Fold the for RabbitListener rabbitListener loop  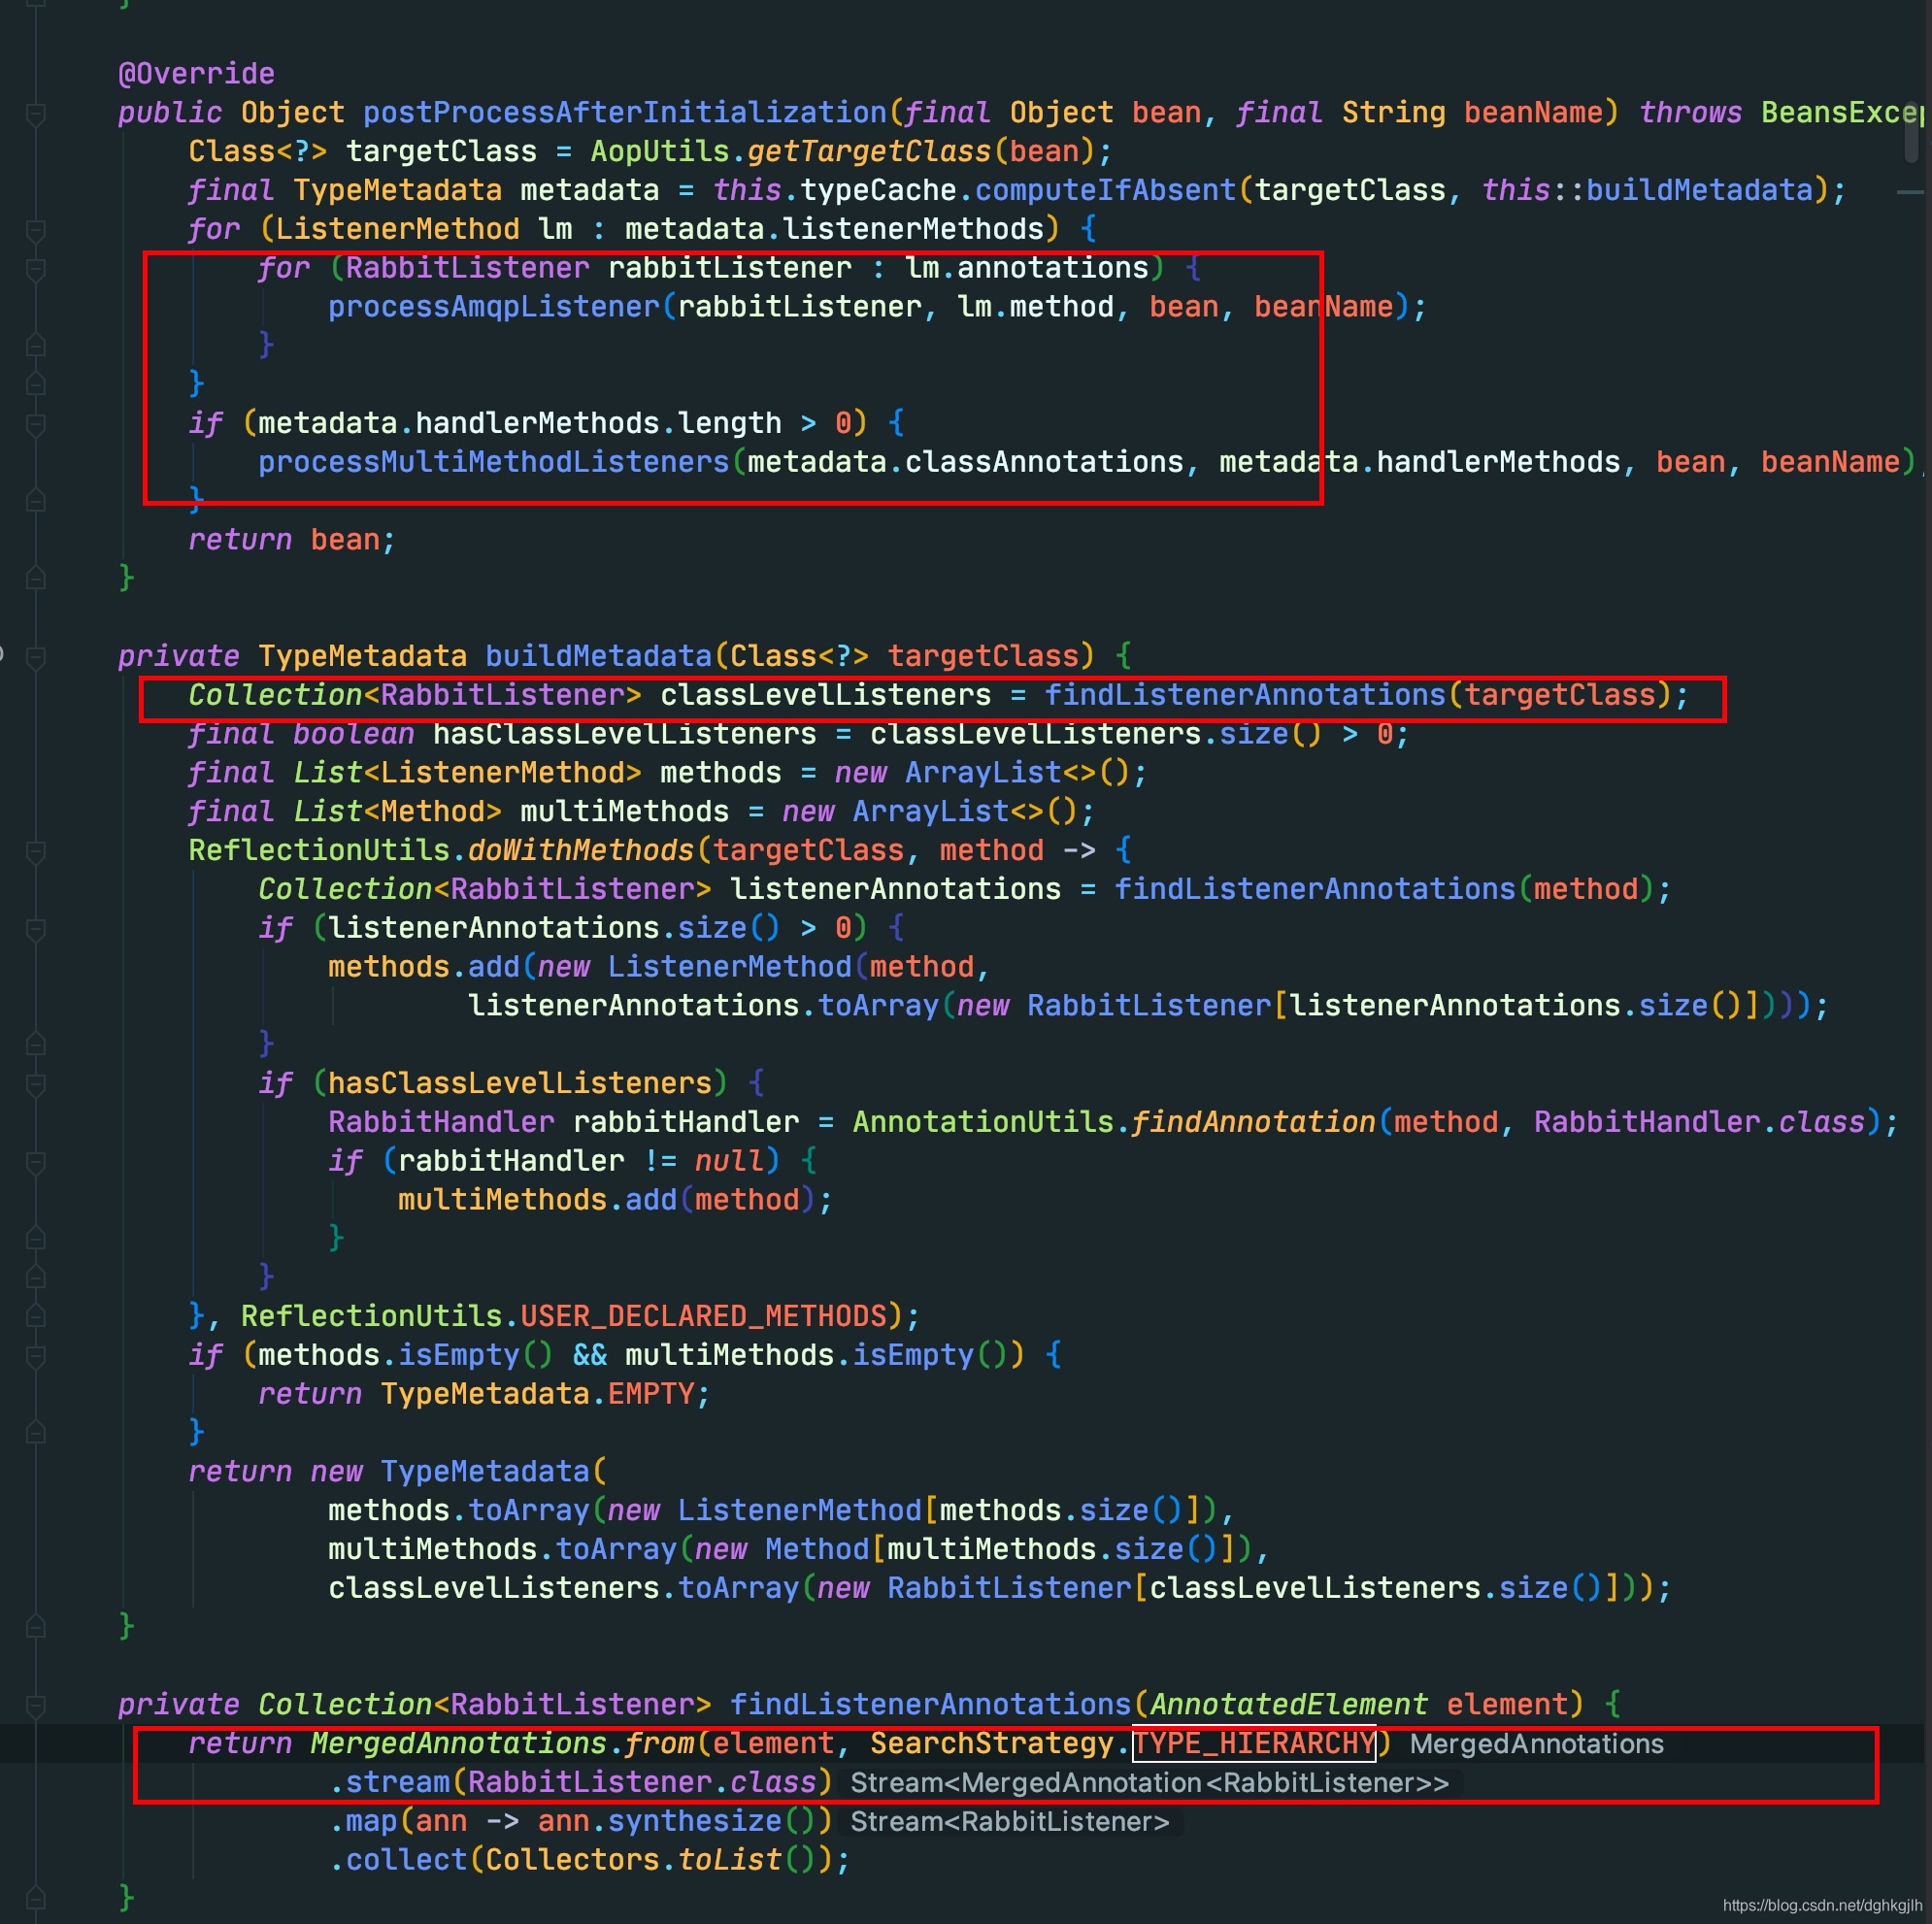pyautogui.click(x=35, y=270)
